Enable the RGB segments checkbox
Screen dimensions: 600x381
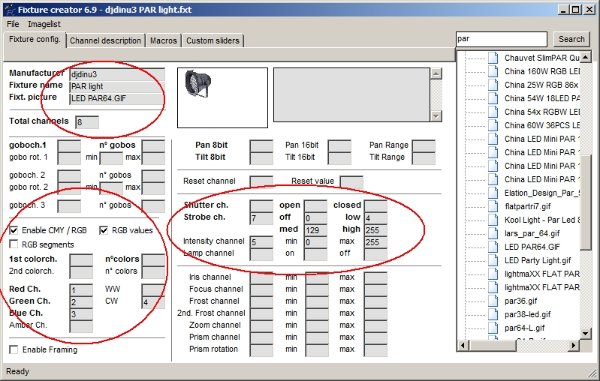click(x=14, y=244)
